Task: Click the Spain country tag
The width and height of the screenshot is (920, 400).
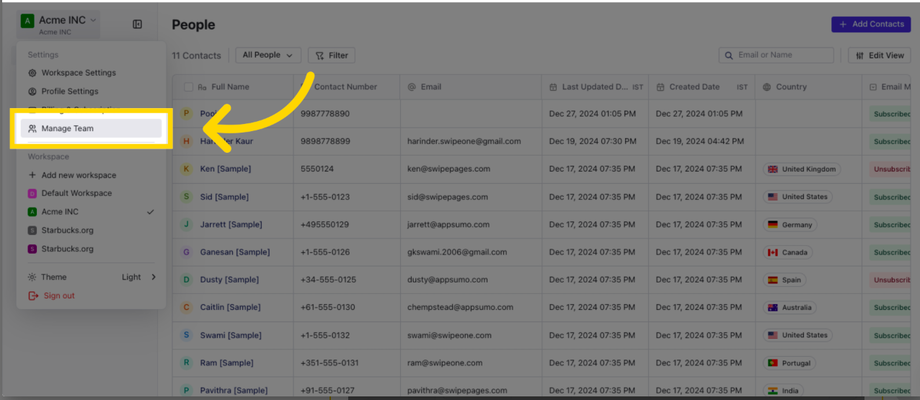Action: [784, 280]
